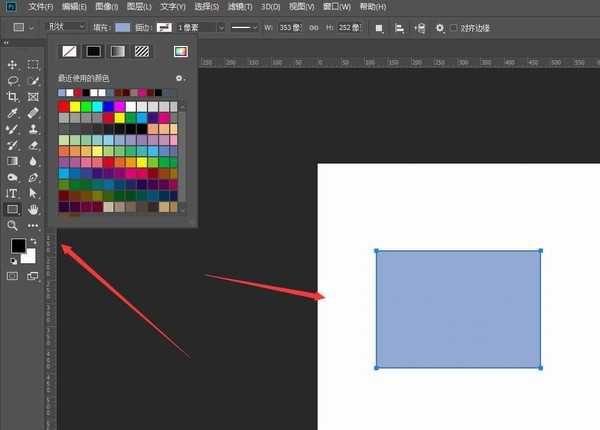Open the stroke line style dropdown

point(255,27)
